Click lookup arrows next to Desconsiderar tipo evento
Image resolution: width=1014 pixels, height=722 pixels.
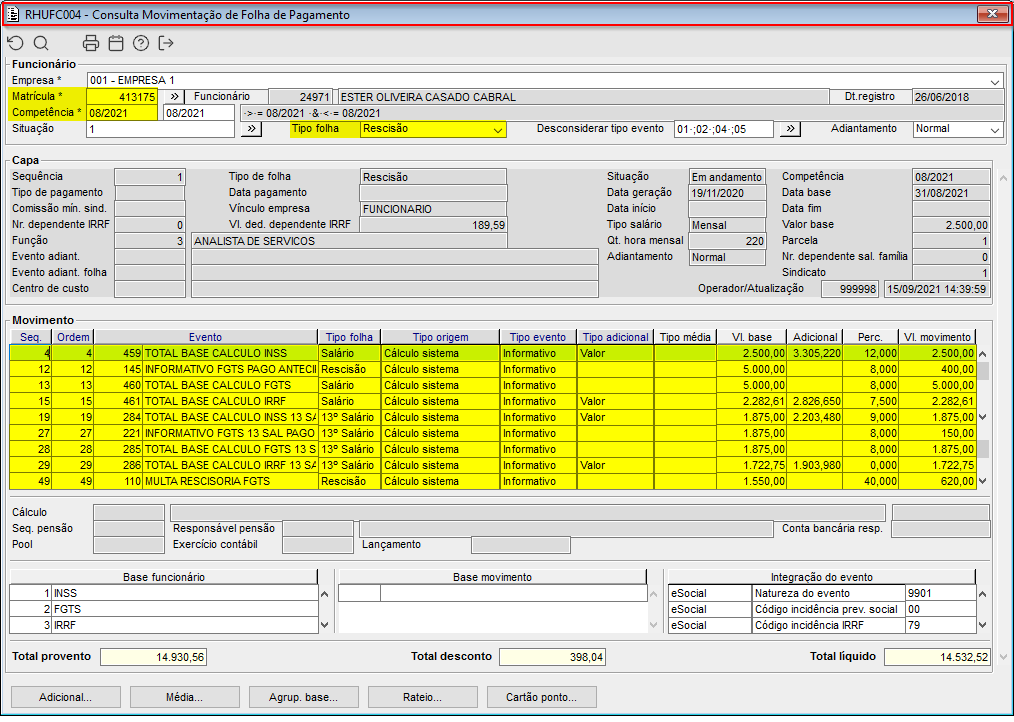click(x=790, y=129)
